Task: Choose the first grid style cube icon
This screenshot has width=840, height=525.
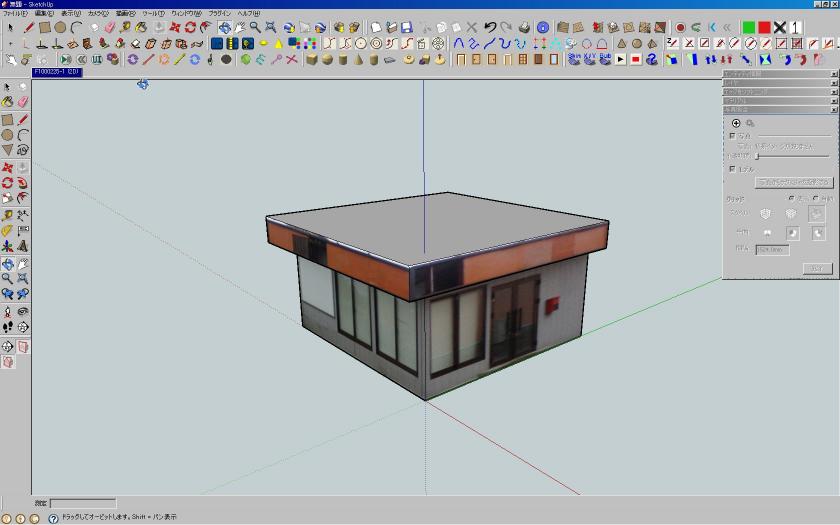Action: pos(766,214)
